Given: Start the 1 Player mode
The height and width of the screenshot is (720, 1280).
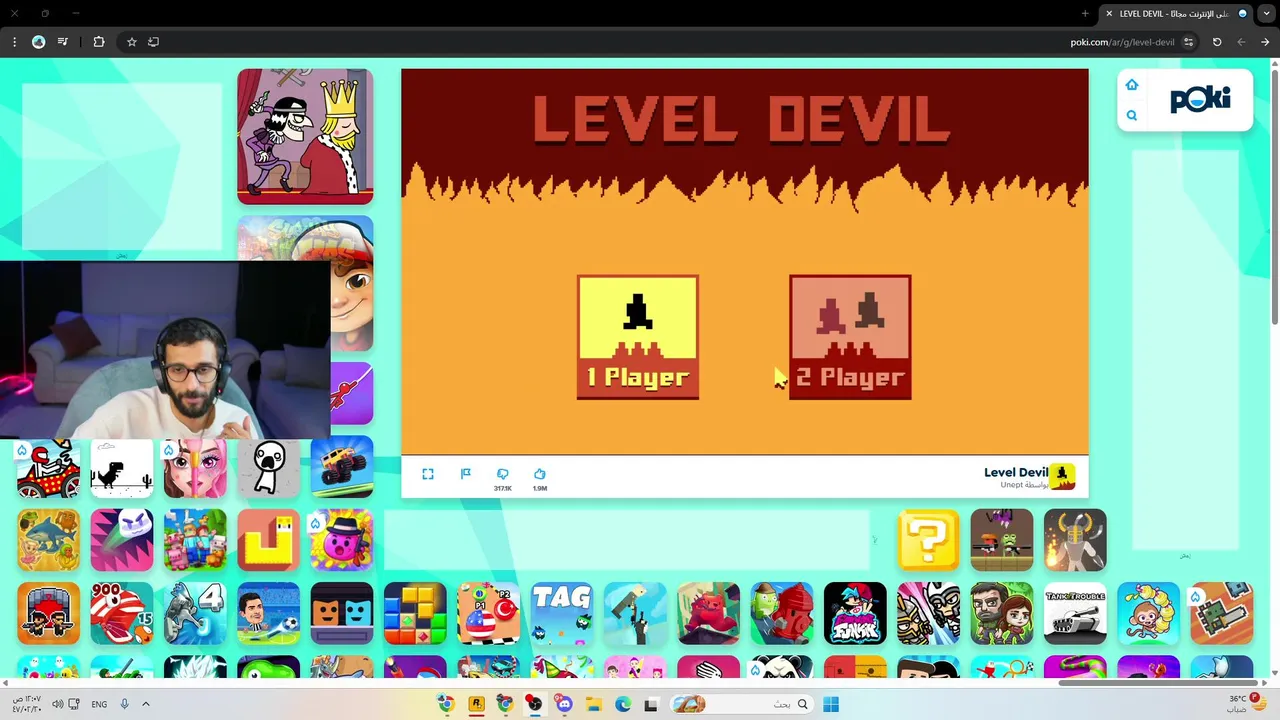Looking at the screenshot, I should click(x=638, y=338).
